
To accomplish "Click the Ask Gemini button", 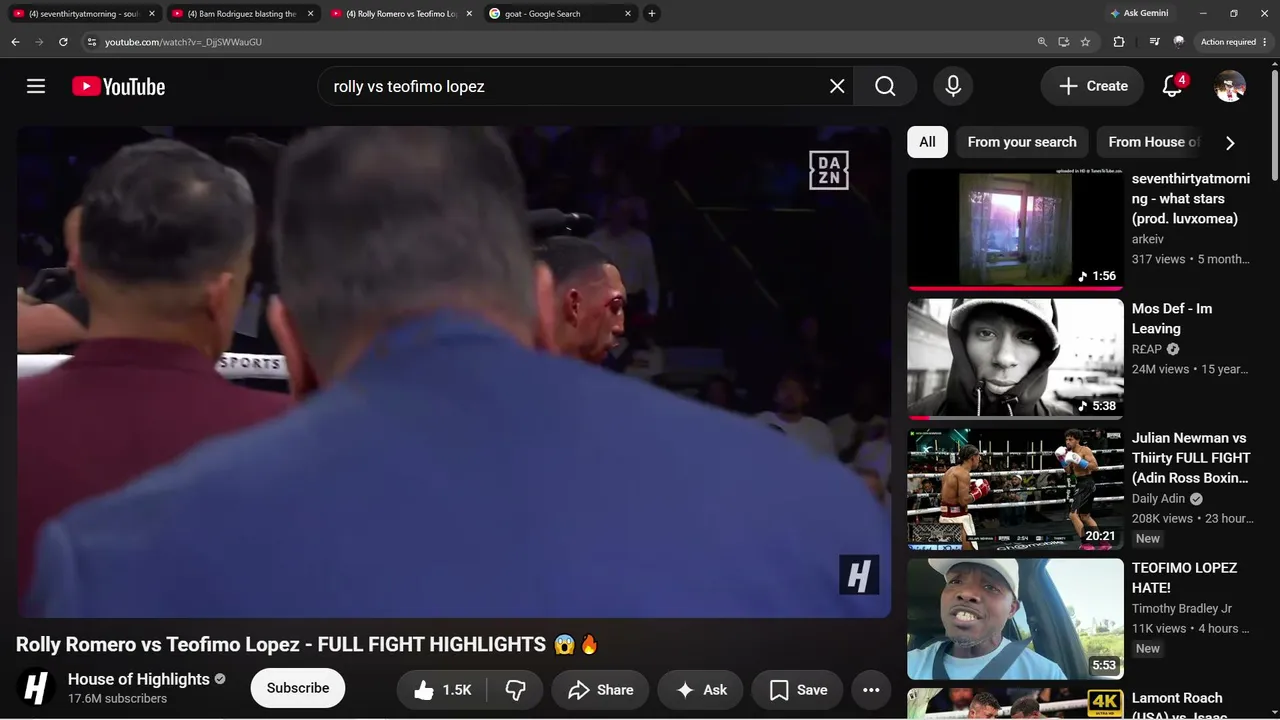I will 1139,14.
